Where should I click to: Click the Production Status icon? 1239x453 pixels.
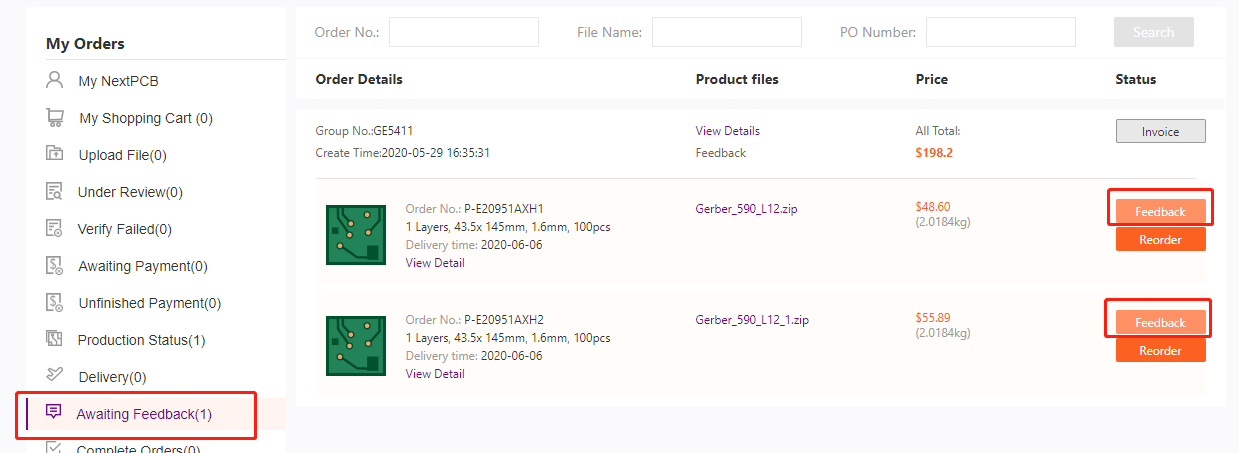55,339
